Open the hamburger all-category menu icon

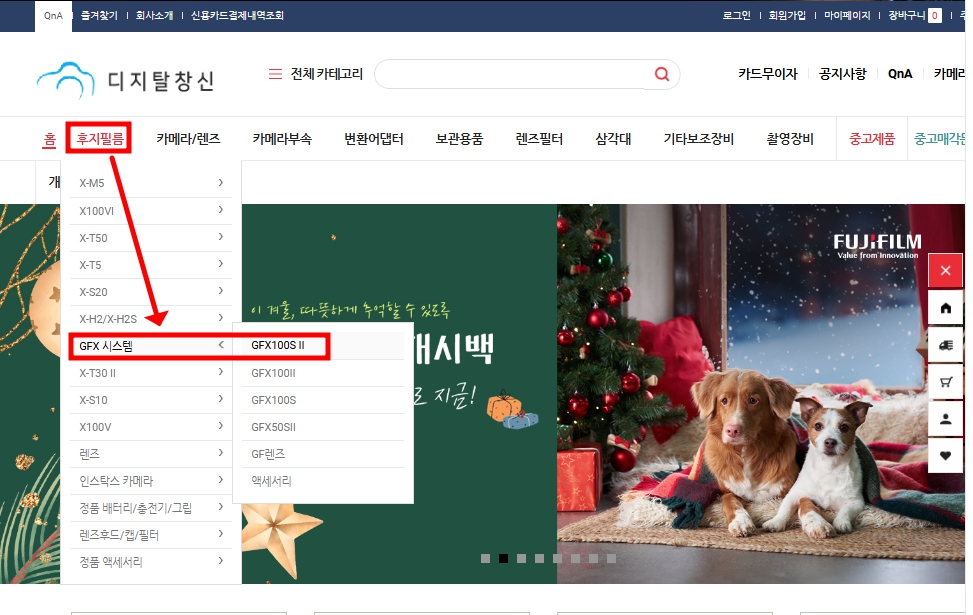point(275,74)
